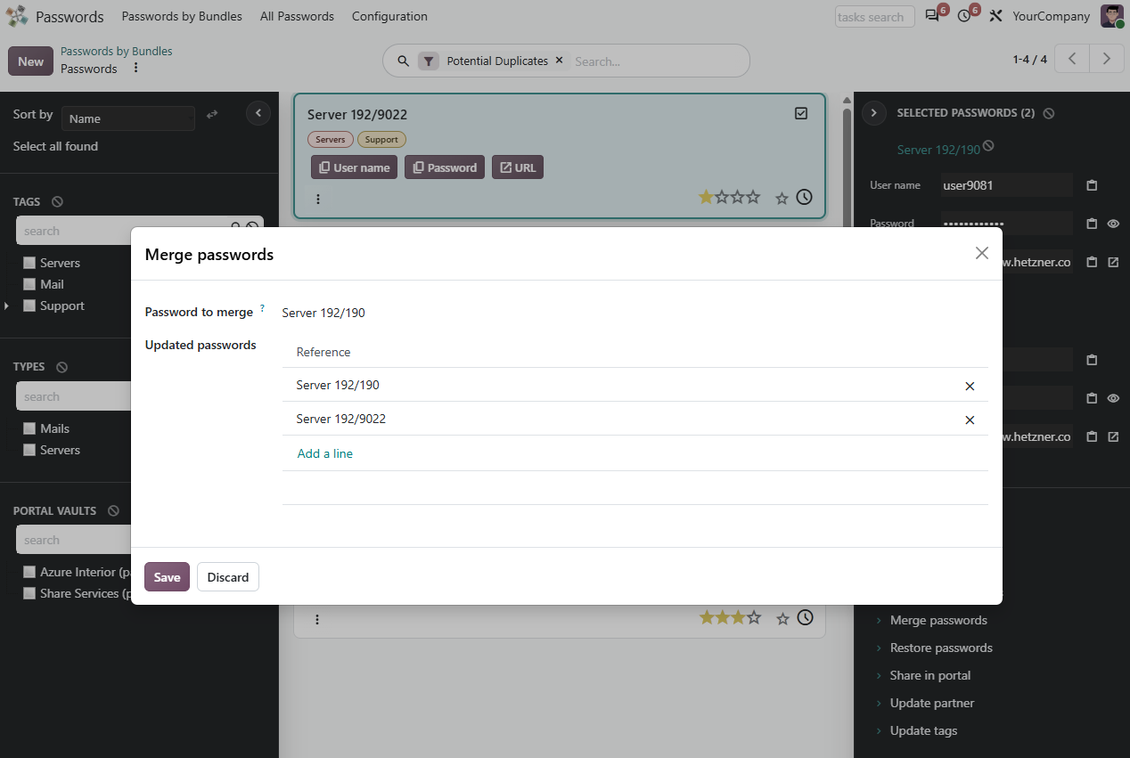Expand the Support tag tree node
Viewport: 1130px width, 758px height.
[6, 306]
